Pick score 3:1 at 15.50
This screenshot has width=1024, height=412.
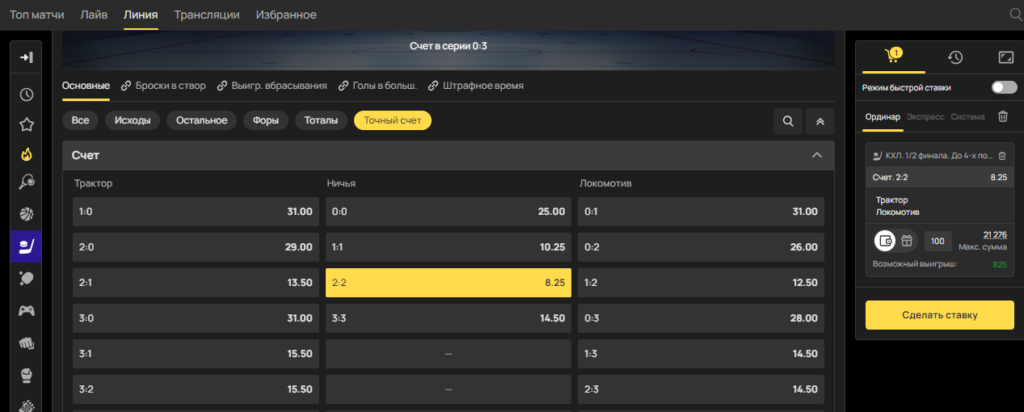click(196, 353)
